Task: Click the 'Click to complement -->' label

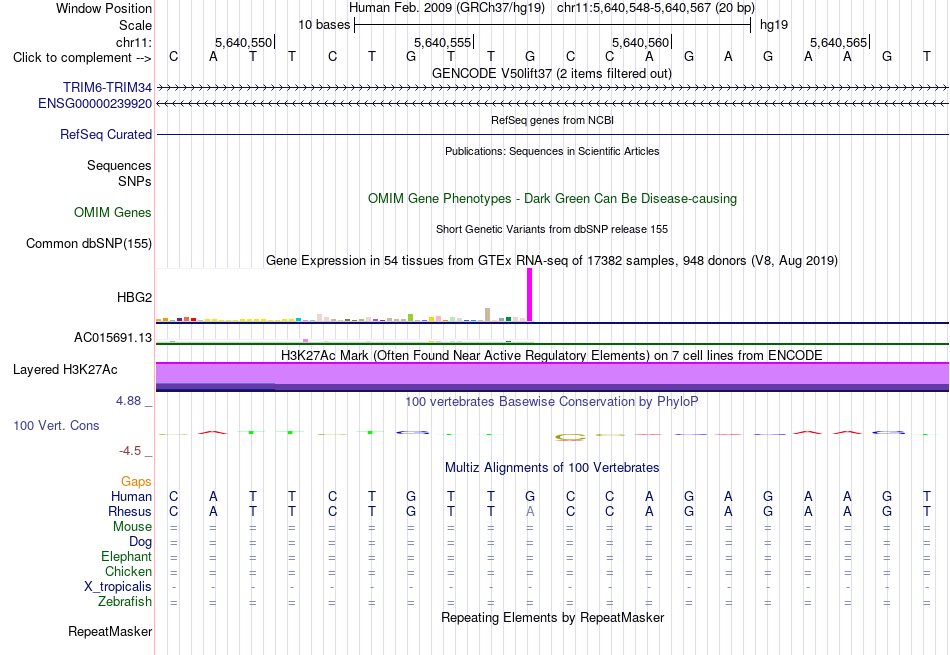Action: click(x=82, y=58)
